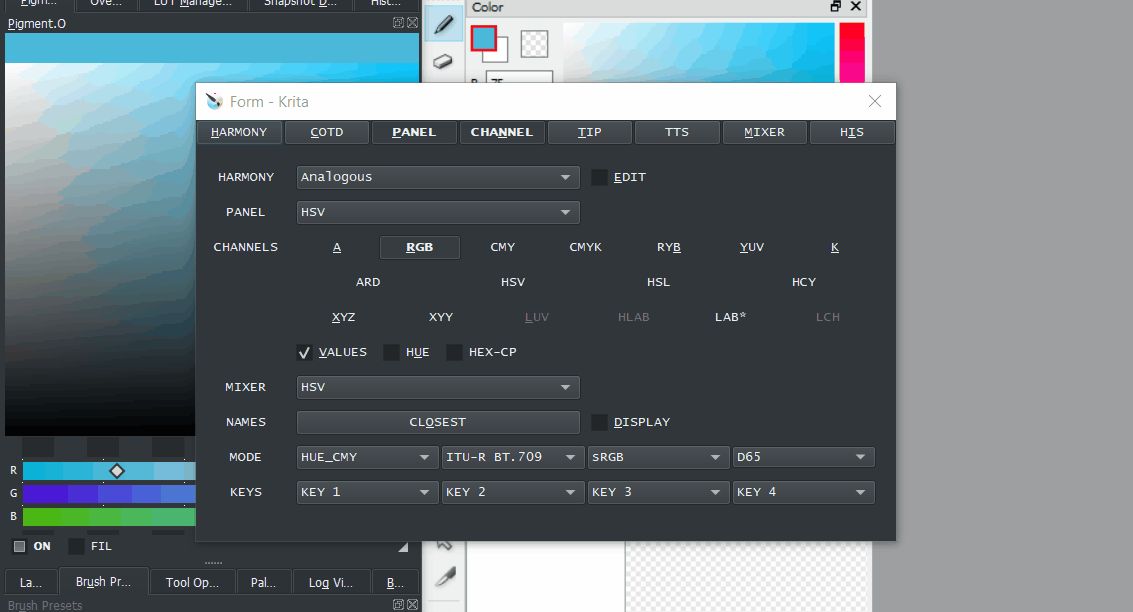Toggle the HCY channel button
The width and height of the screenshot is (1133, 612).
[x=804, y=283]
